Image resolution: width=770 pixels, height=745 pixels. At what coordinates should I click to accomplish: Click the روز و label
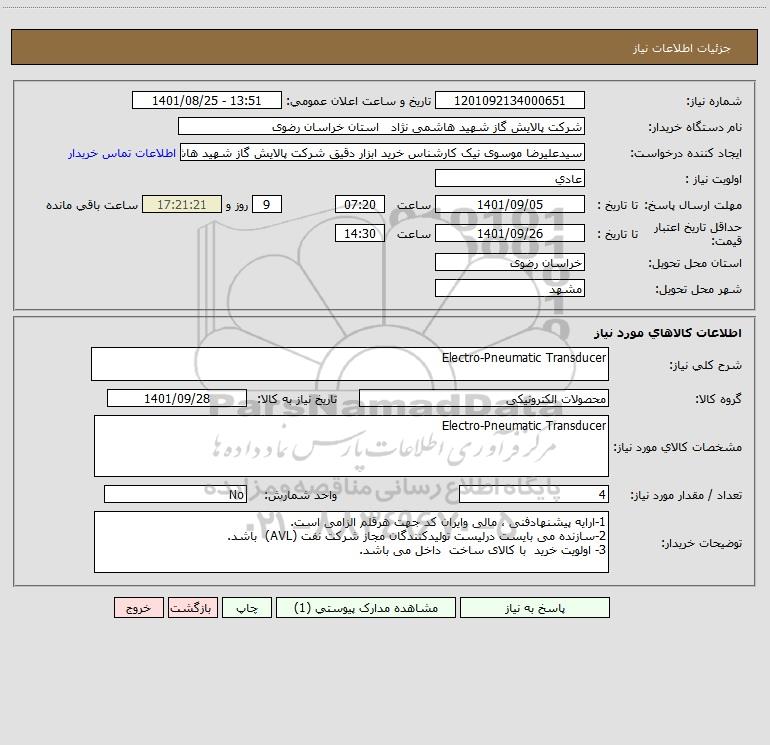click(x=237, y=205)
